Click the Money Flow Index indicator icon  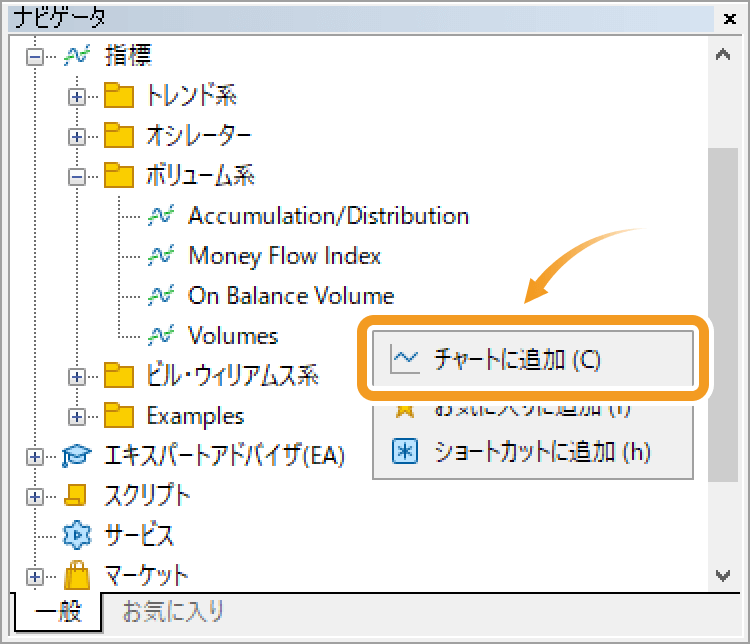pyautogui.click(x=161, y=255)
